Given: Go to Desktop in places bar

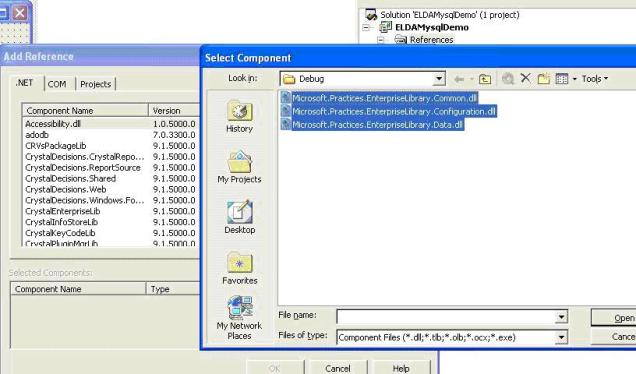Looking at the screenshot, I should (239, 217).
